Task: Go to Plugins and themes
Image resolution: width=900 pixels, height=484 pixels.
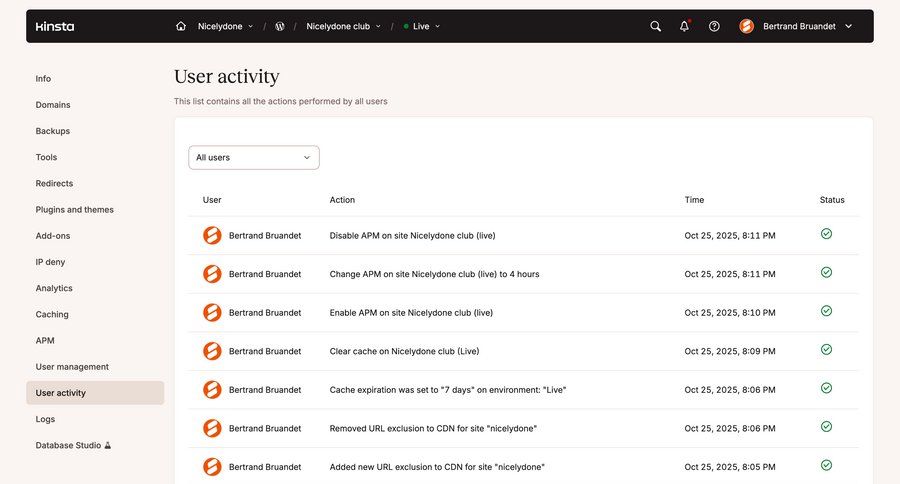Action: point(75,210)
